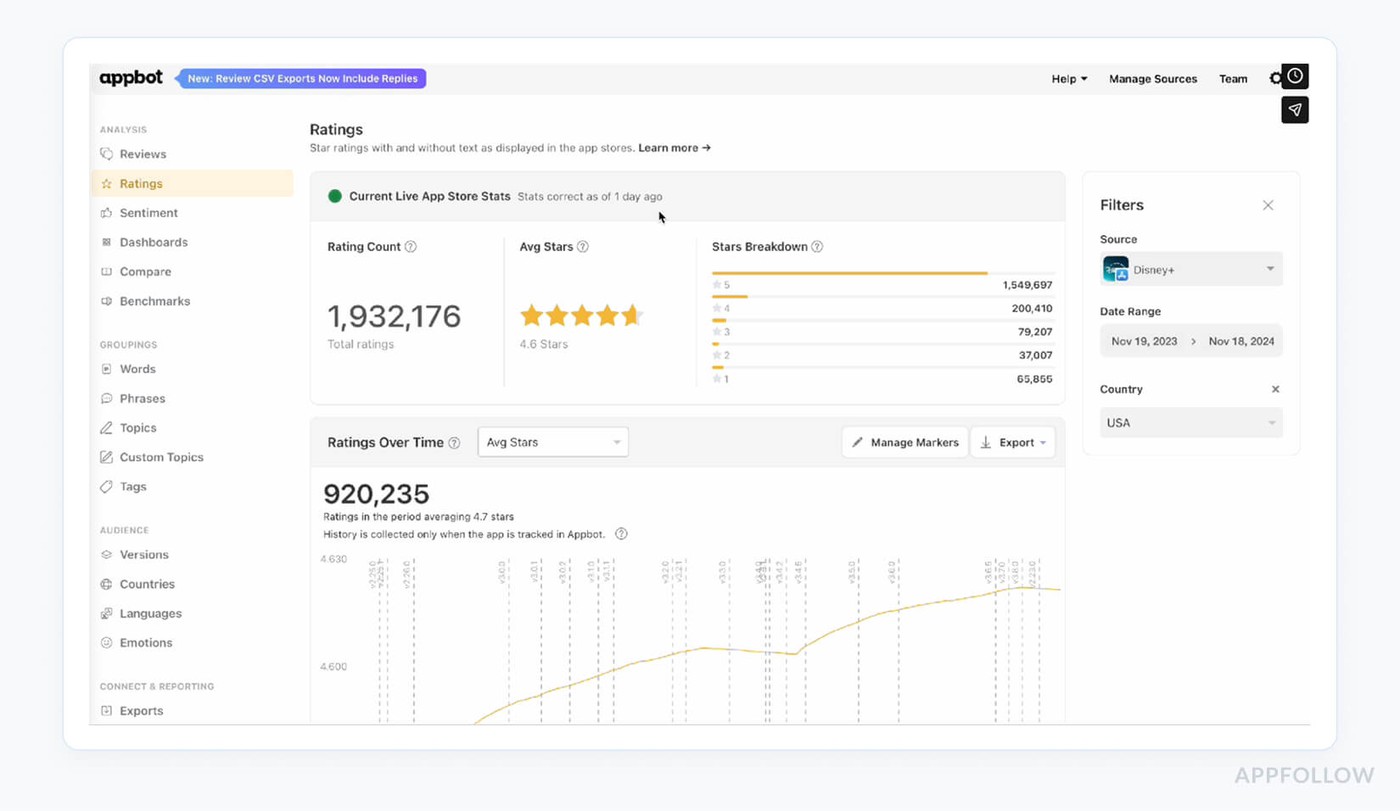The image size is (1400, 811).
Task: Click the help icon beside Rating Count
Action: click(411, 247)
